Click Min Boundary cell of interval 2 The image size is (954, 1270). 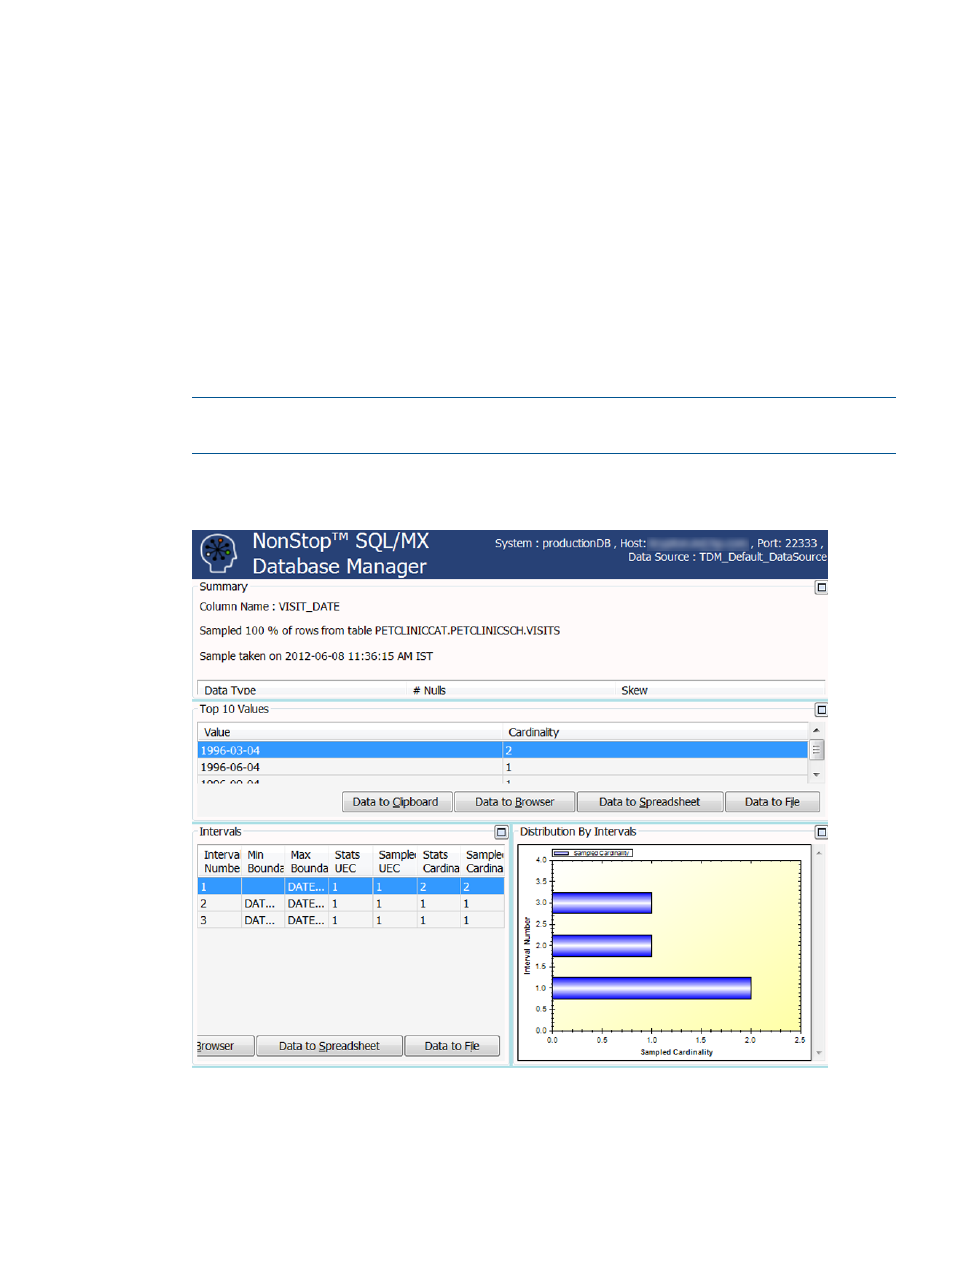point(263,903)
